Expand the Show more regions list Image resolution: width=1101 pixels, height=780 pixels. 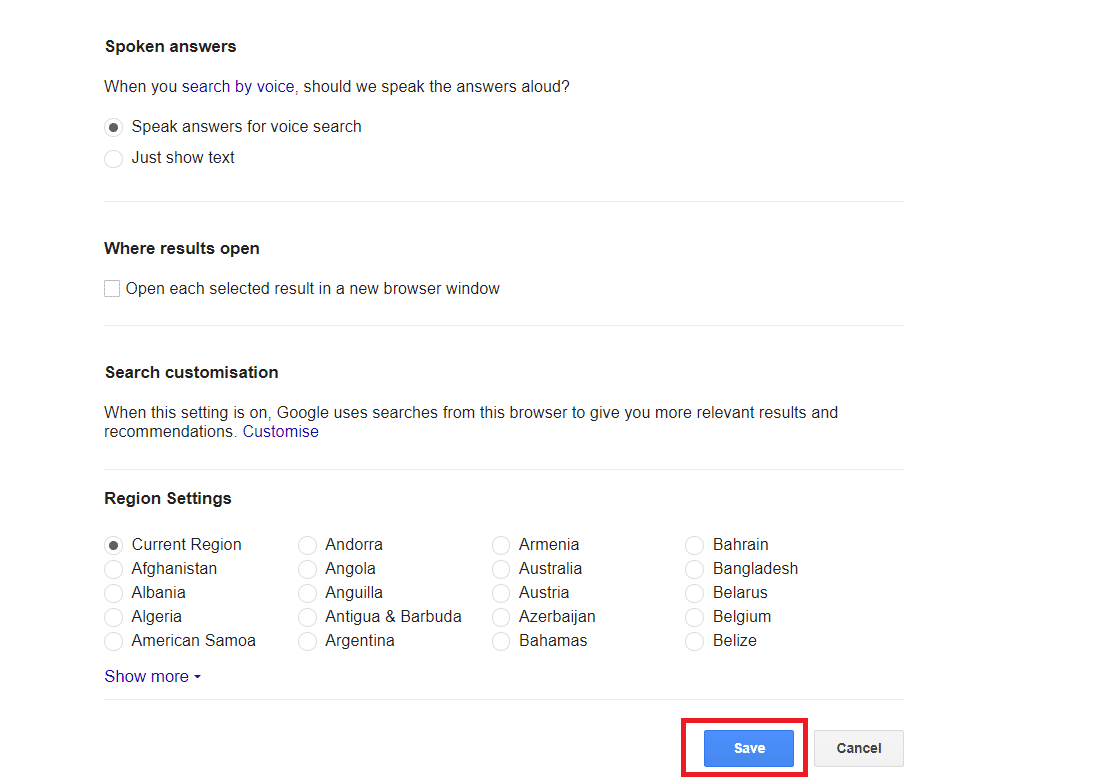pyautogui.click(x=152, y=676)
